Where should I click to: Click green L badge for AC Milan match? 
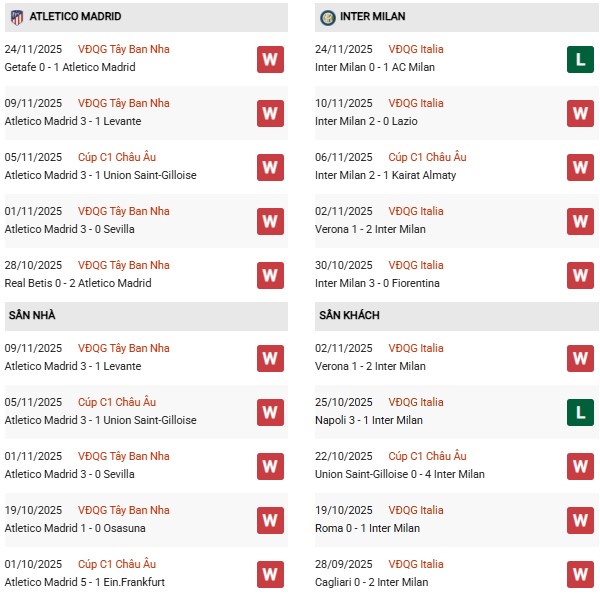[x=580, y=59]
